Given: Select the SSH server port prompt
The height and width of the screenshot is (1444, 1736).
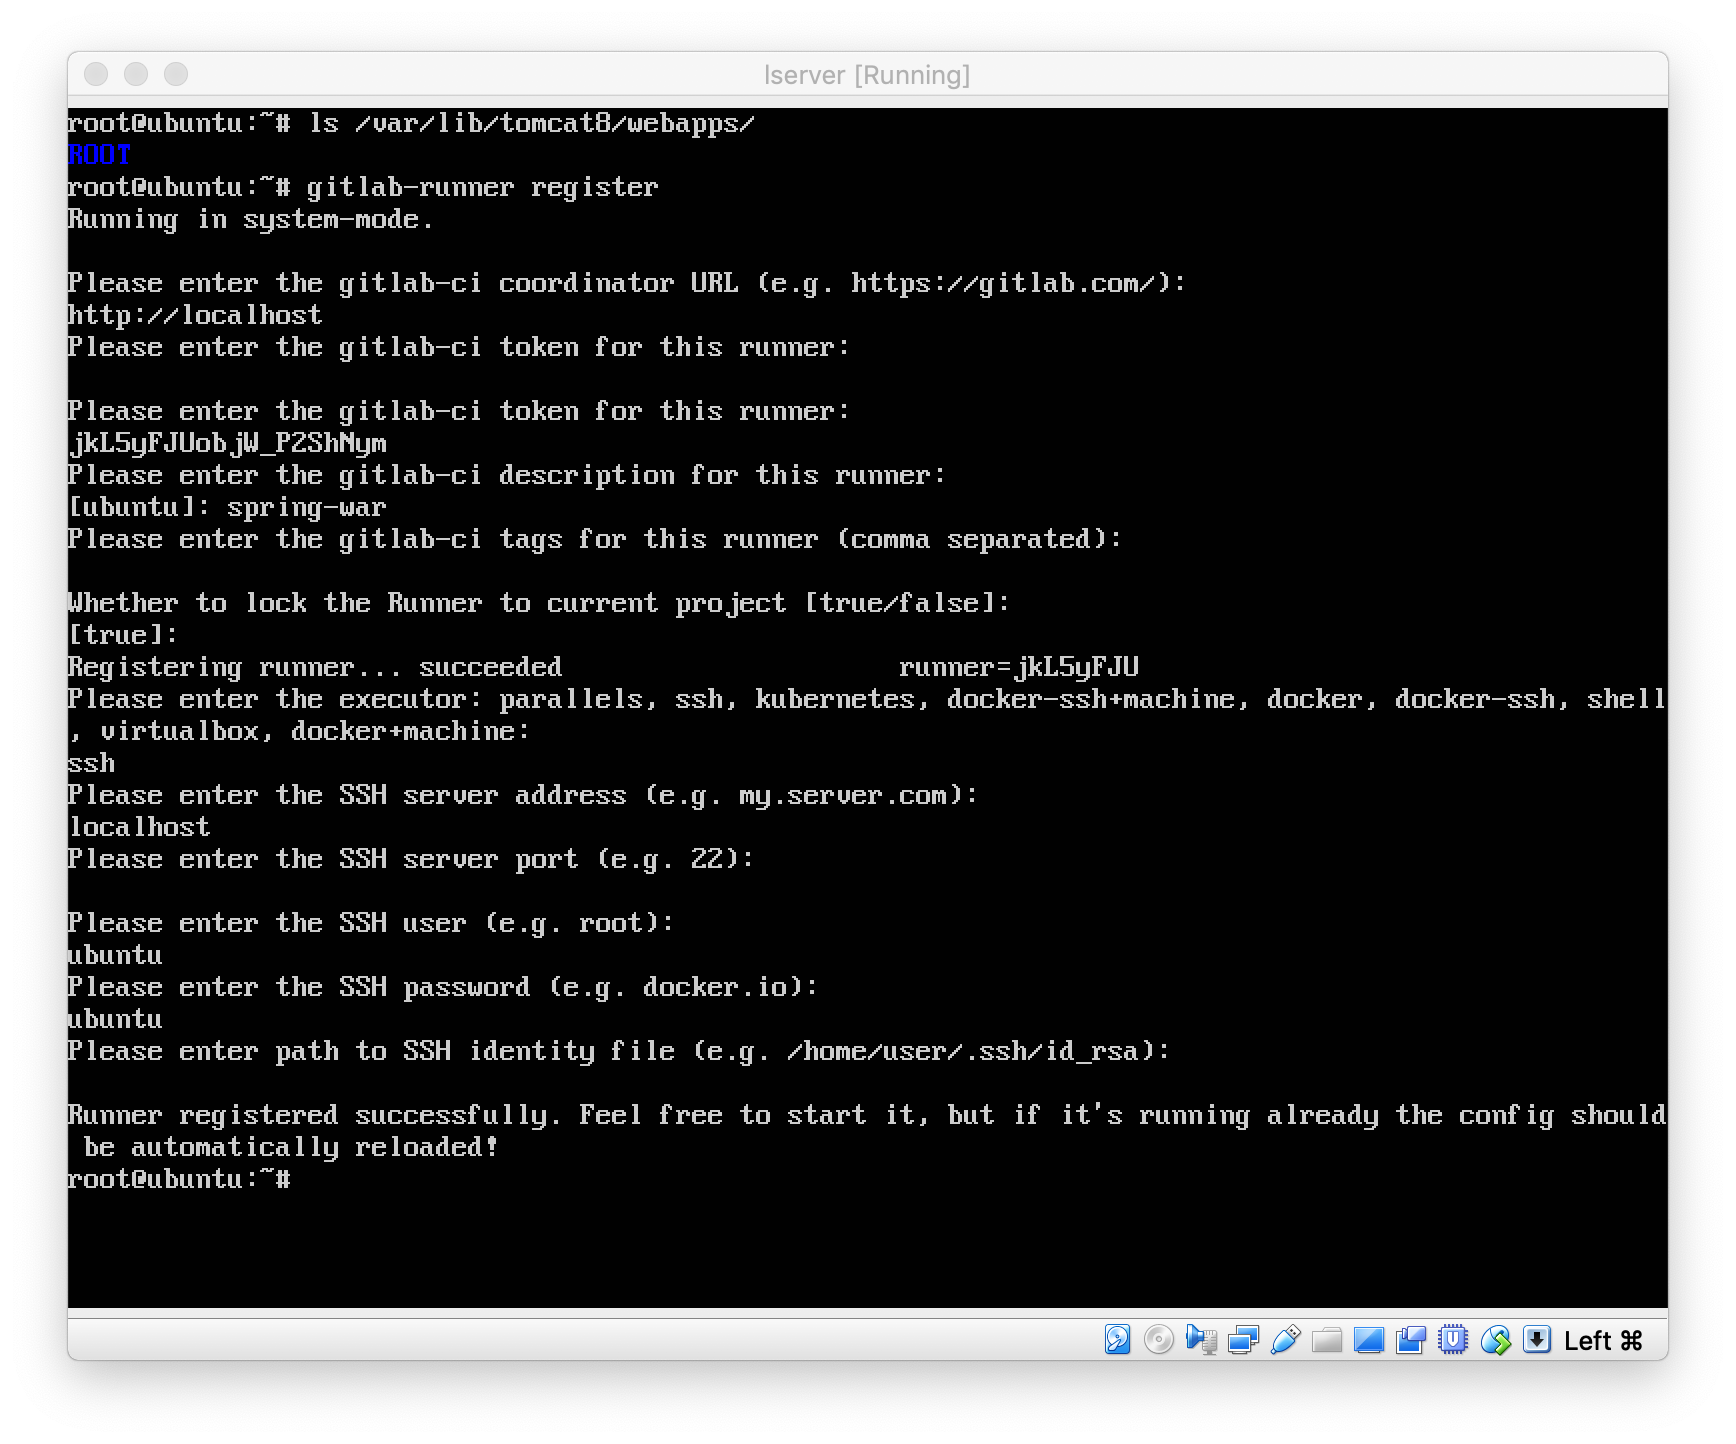Looking at the screenshot, I should coord(411,859).
